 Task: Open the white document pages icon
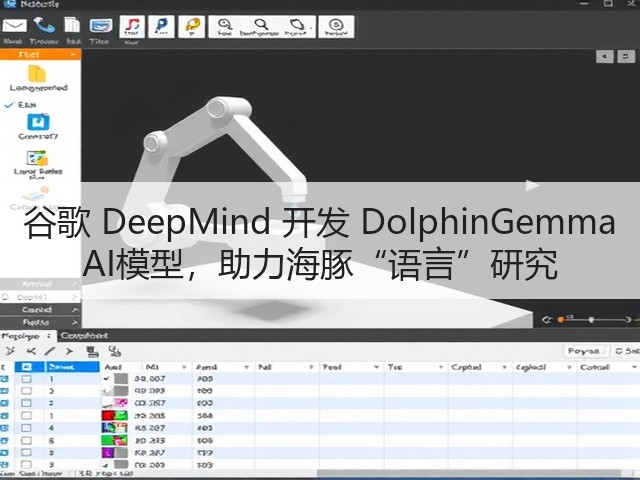pos(72,25)
